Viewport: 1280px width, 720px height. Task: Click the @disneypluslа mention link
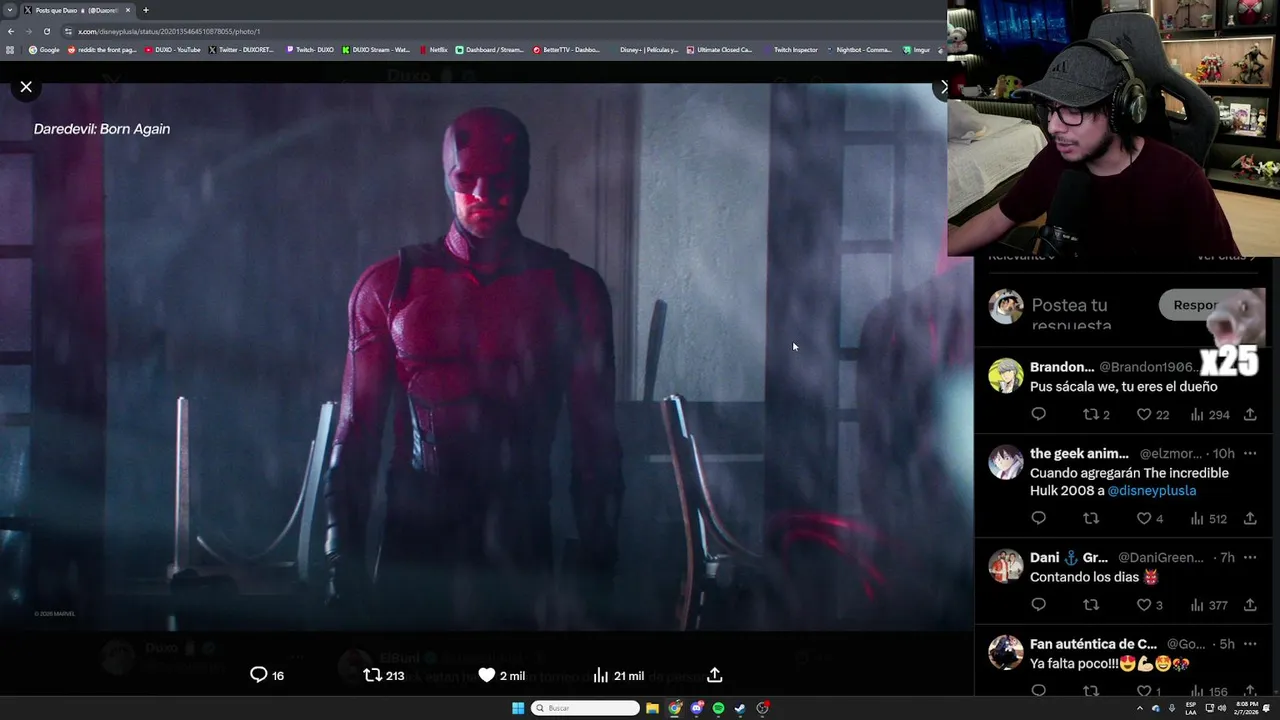click(1151, 491)
